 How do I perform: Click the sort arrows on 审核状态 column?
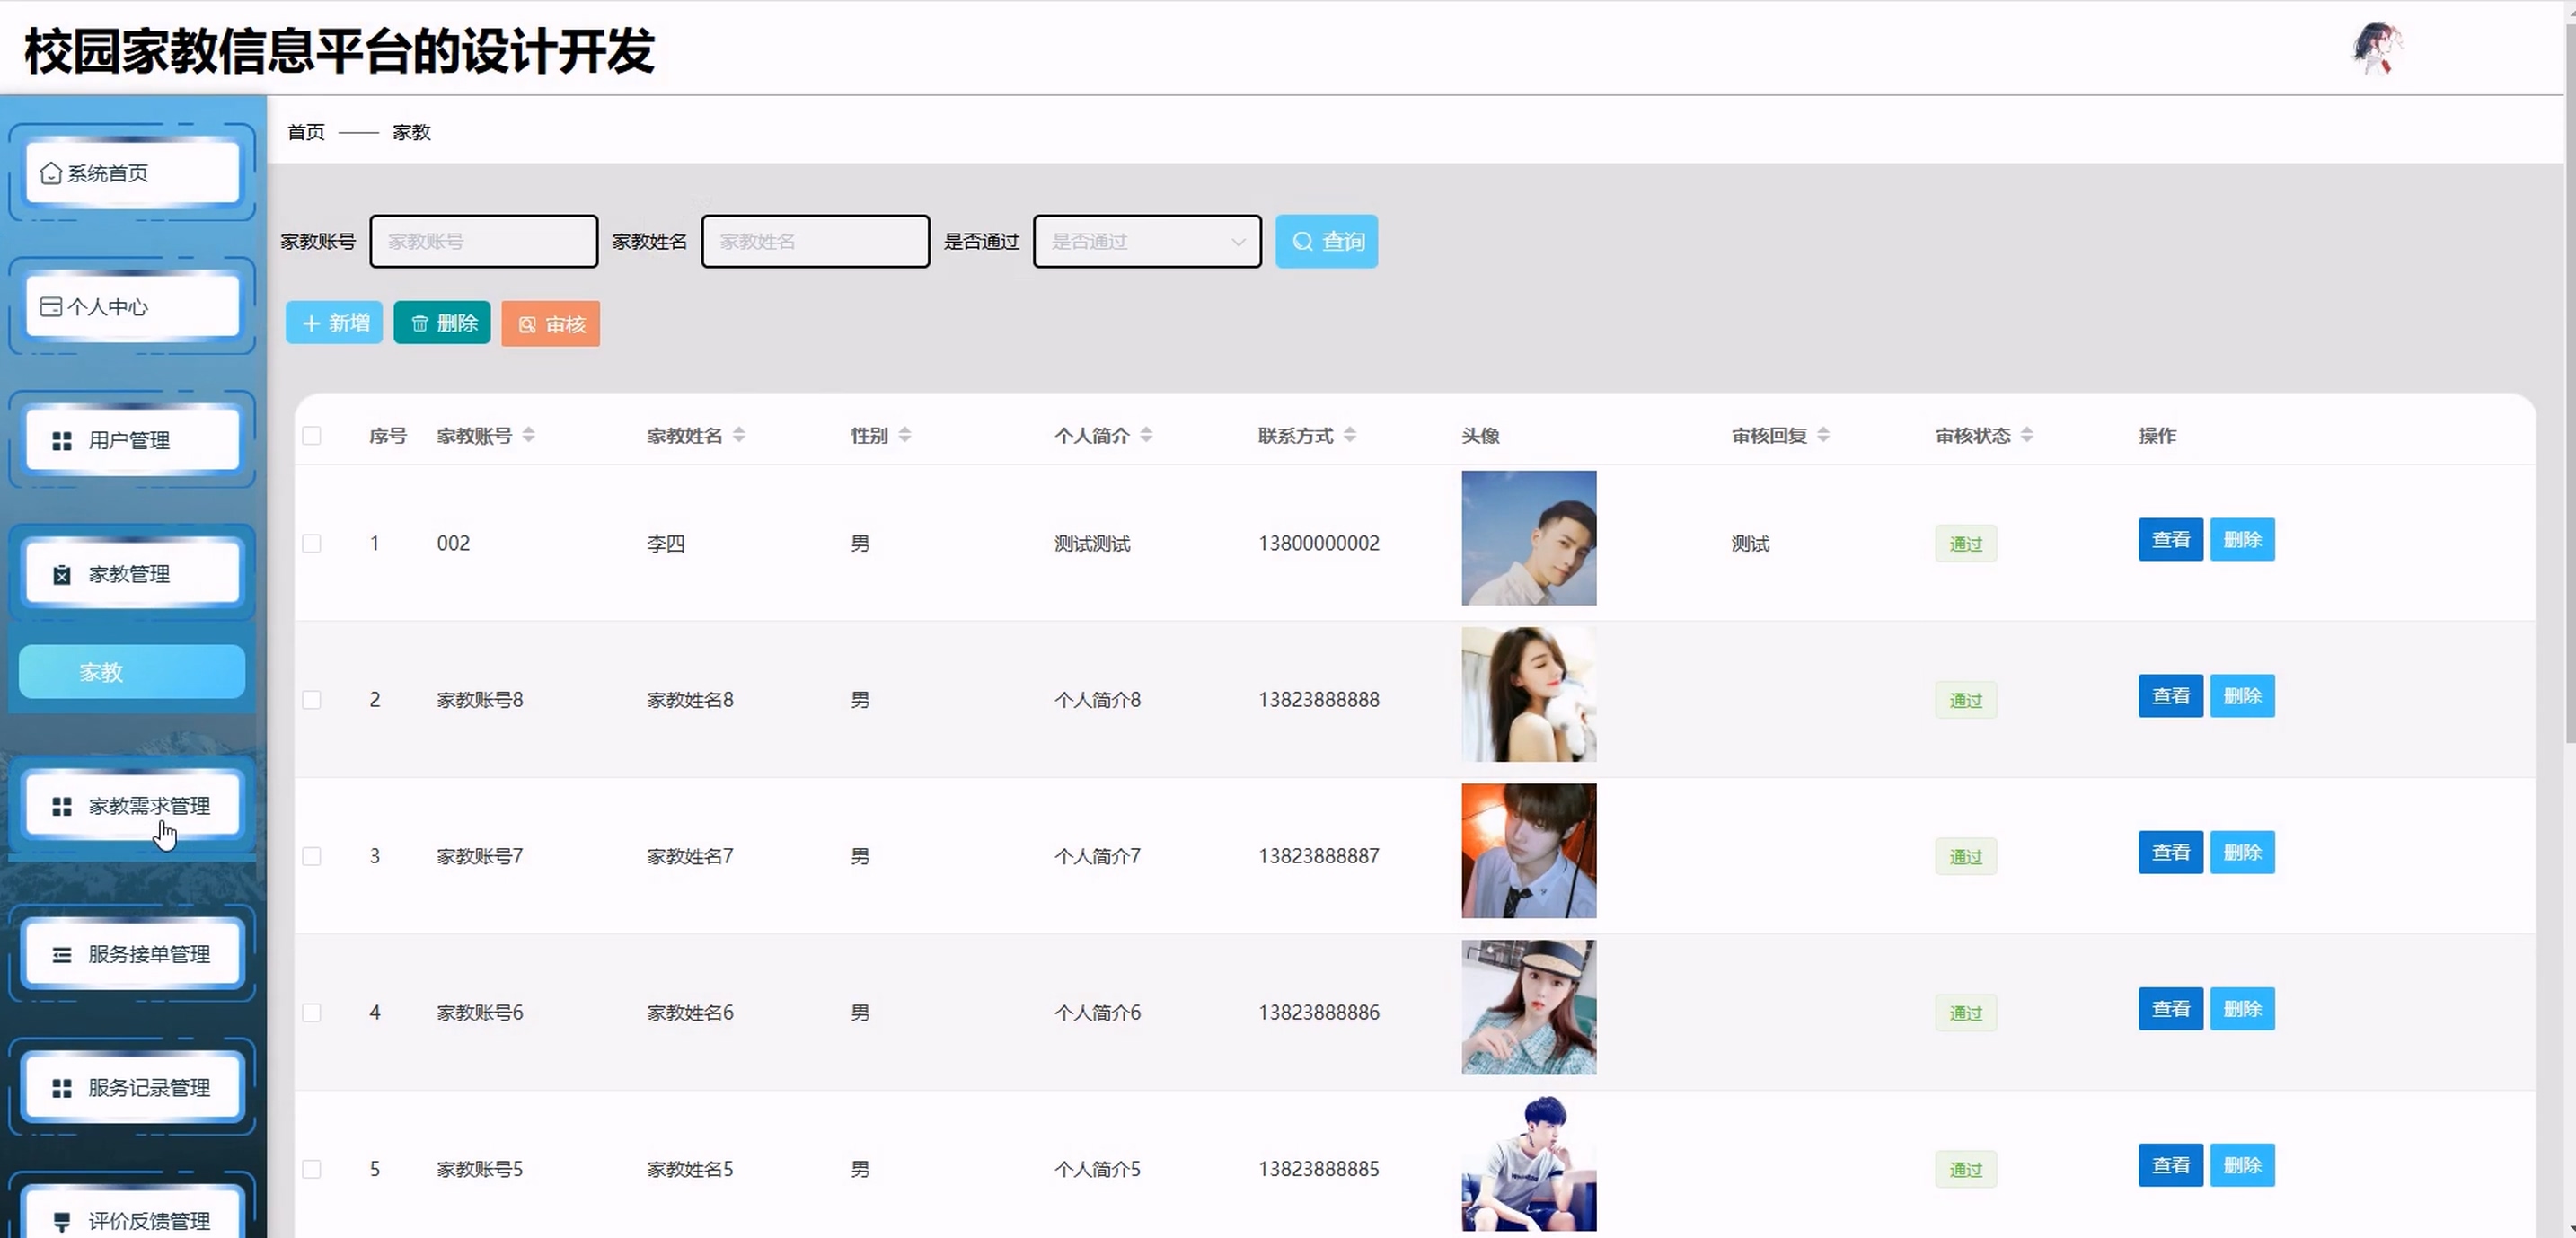(x=2027, y=435)
